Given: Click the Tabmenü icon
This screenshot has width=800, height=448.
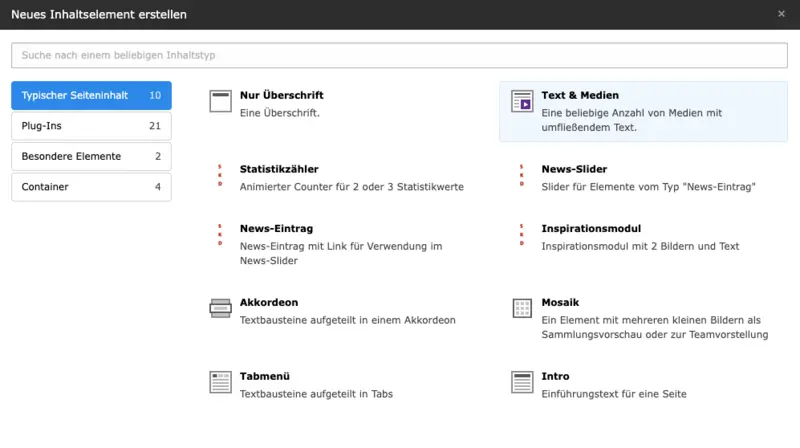Looking at the screenshot, I should pyautogui.click(x=220, y=382).
